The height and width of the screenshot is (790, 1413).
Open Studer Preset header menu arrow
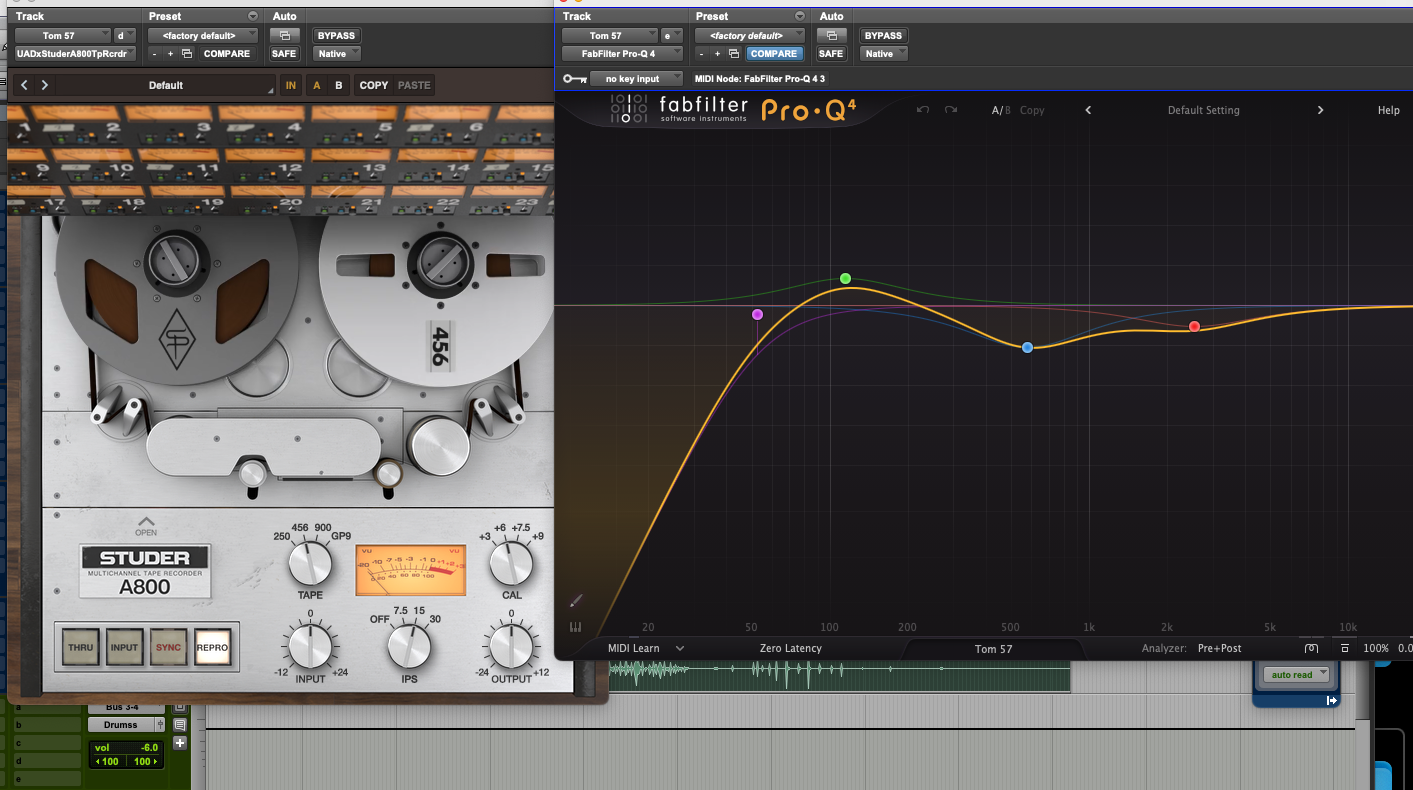252,17
